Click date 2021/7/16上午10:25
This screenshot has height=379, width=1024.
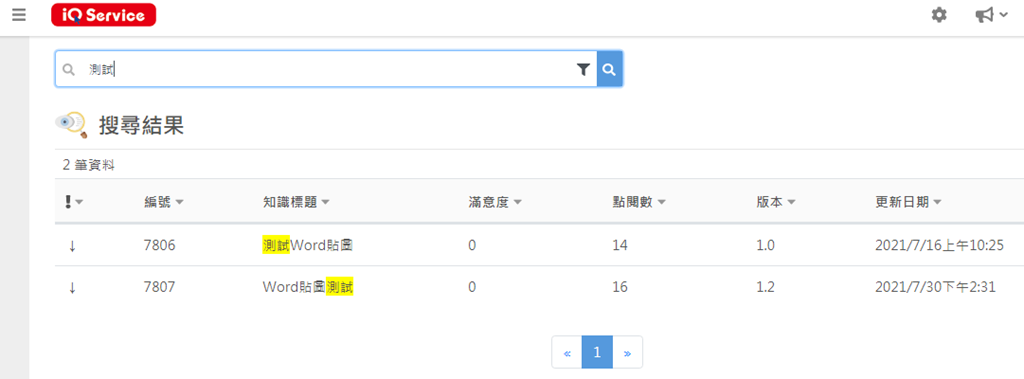pyautogui.click(x=939, y=246)
